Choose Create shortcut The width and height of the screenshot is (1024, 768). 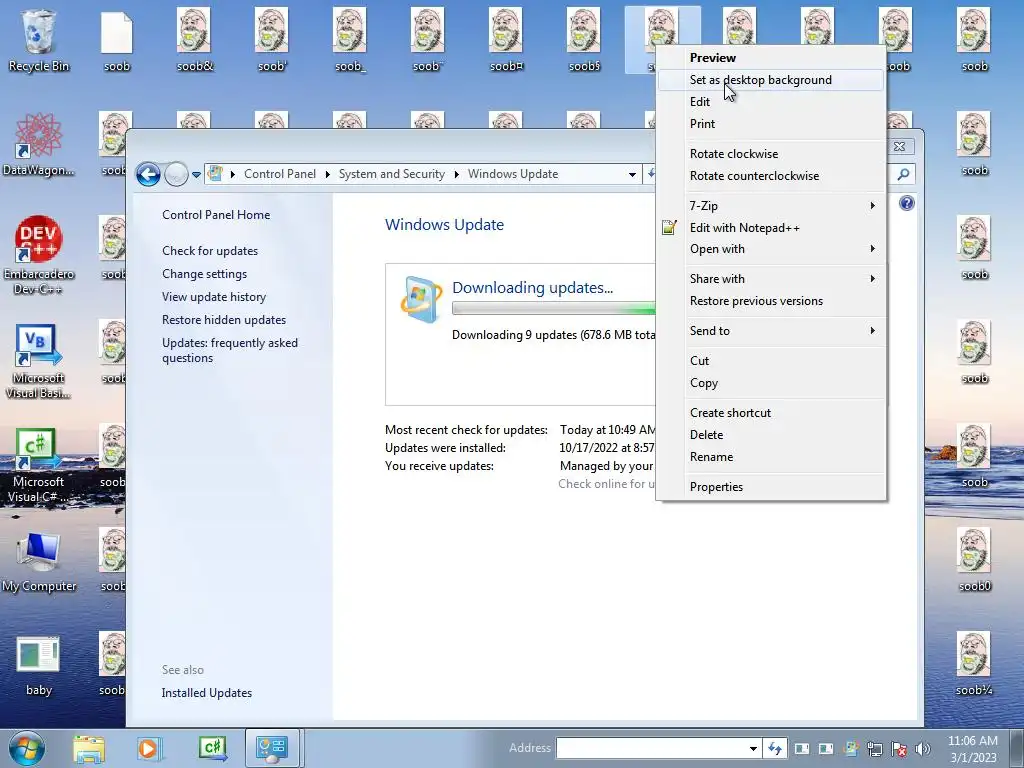(x=771, y=413)
